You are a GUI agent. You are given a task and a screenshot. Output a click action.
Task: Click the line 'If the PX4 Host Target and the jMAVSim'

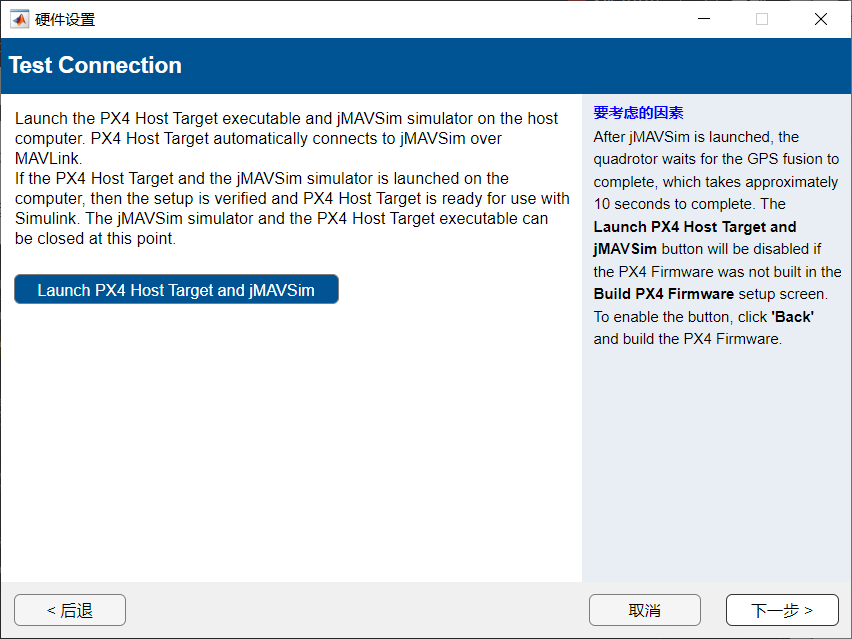coord(262,179)
